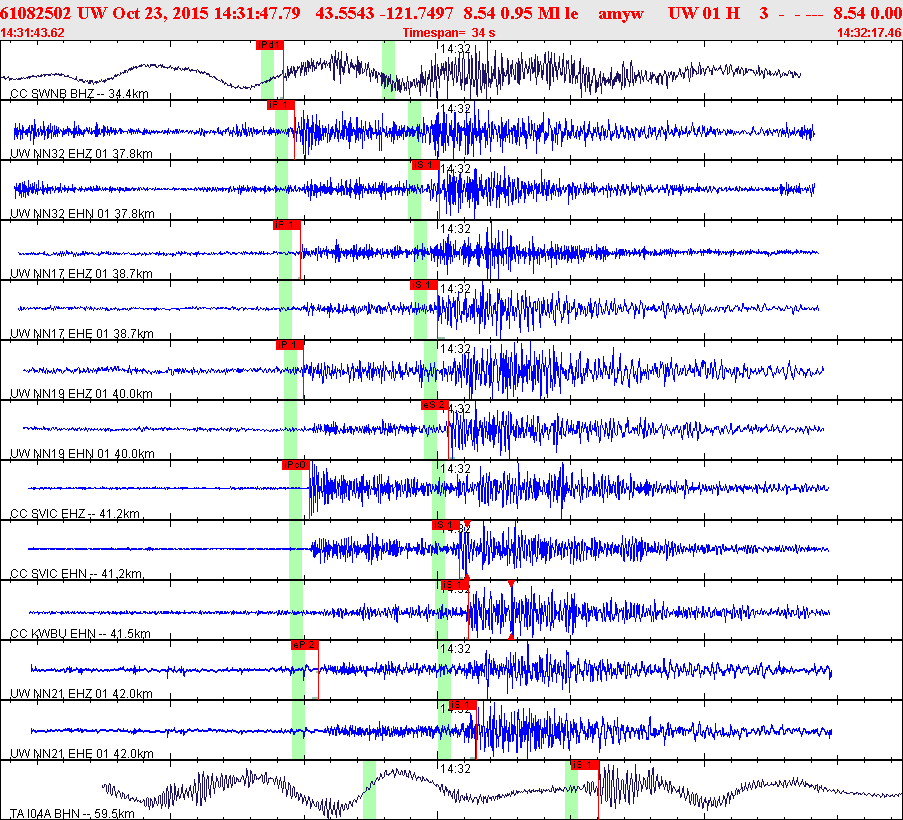Click the start time 14:31:43.62
Viewport: 903px width, 820px height.
32,33
